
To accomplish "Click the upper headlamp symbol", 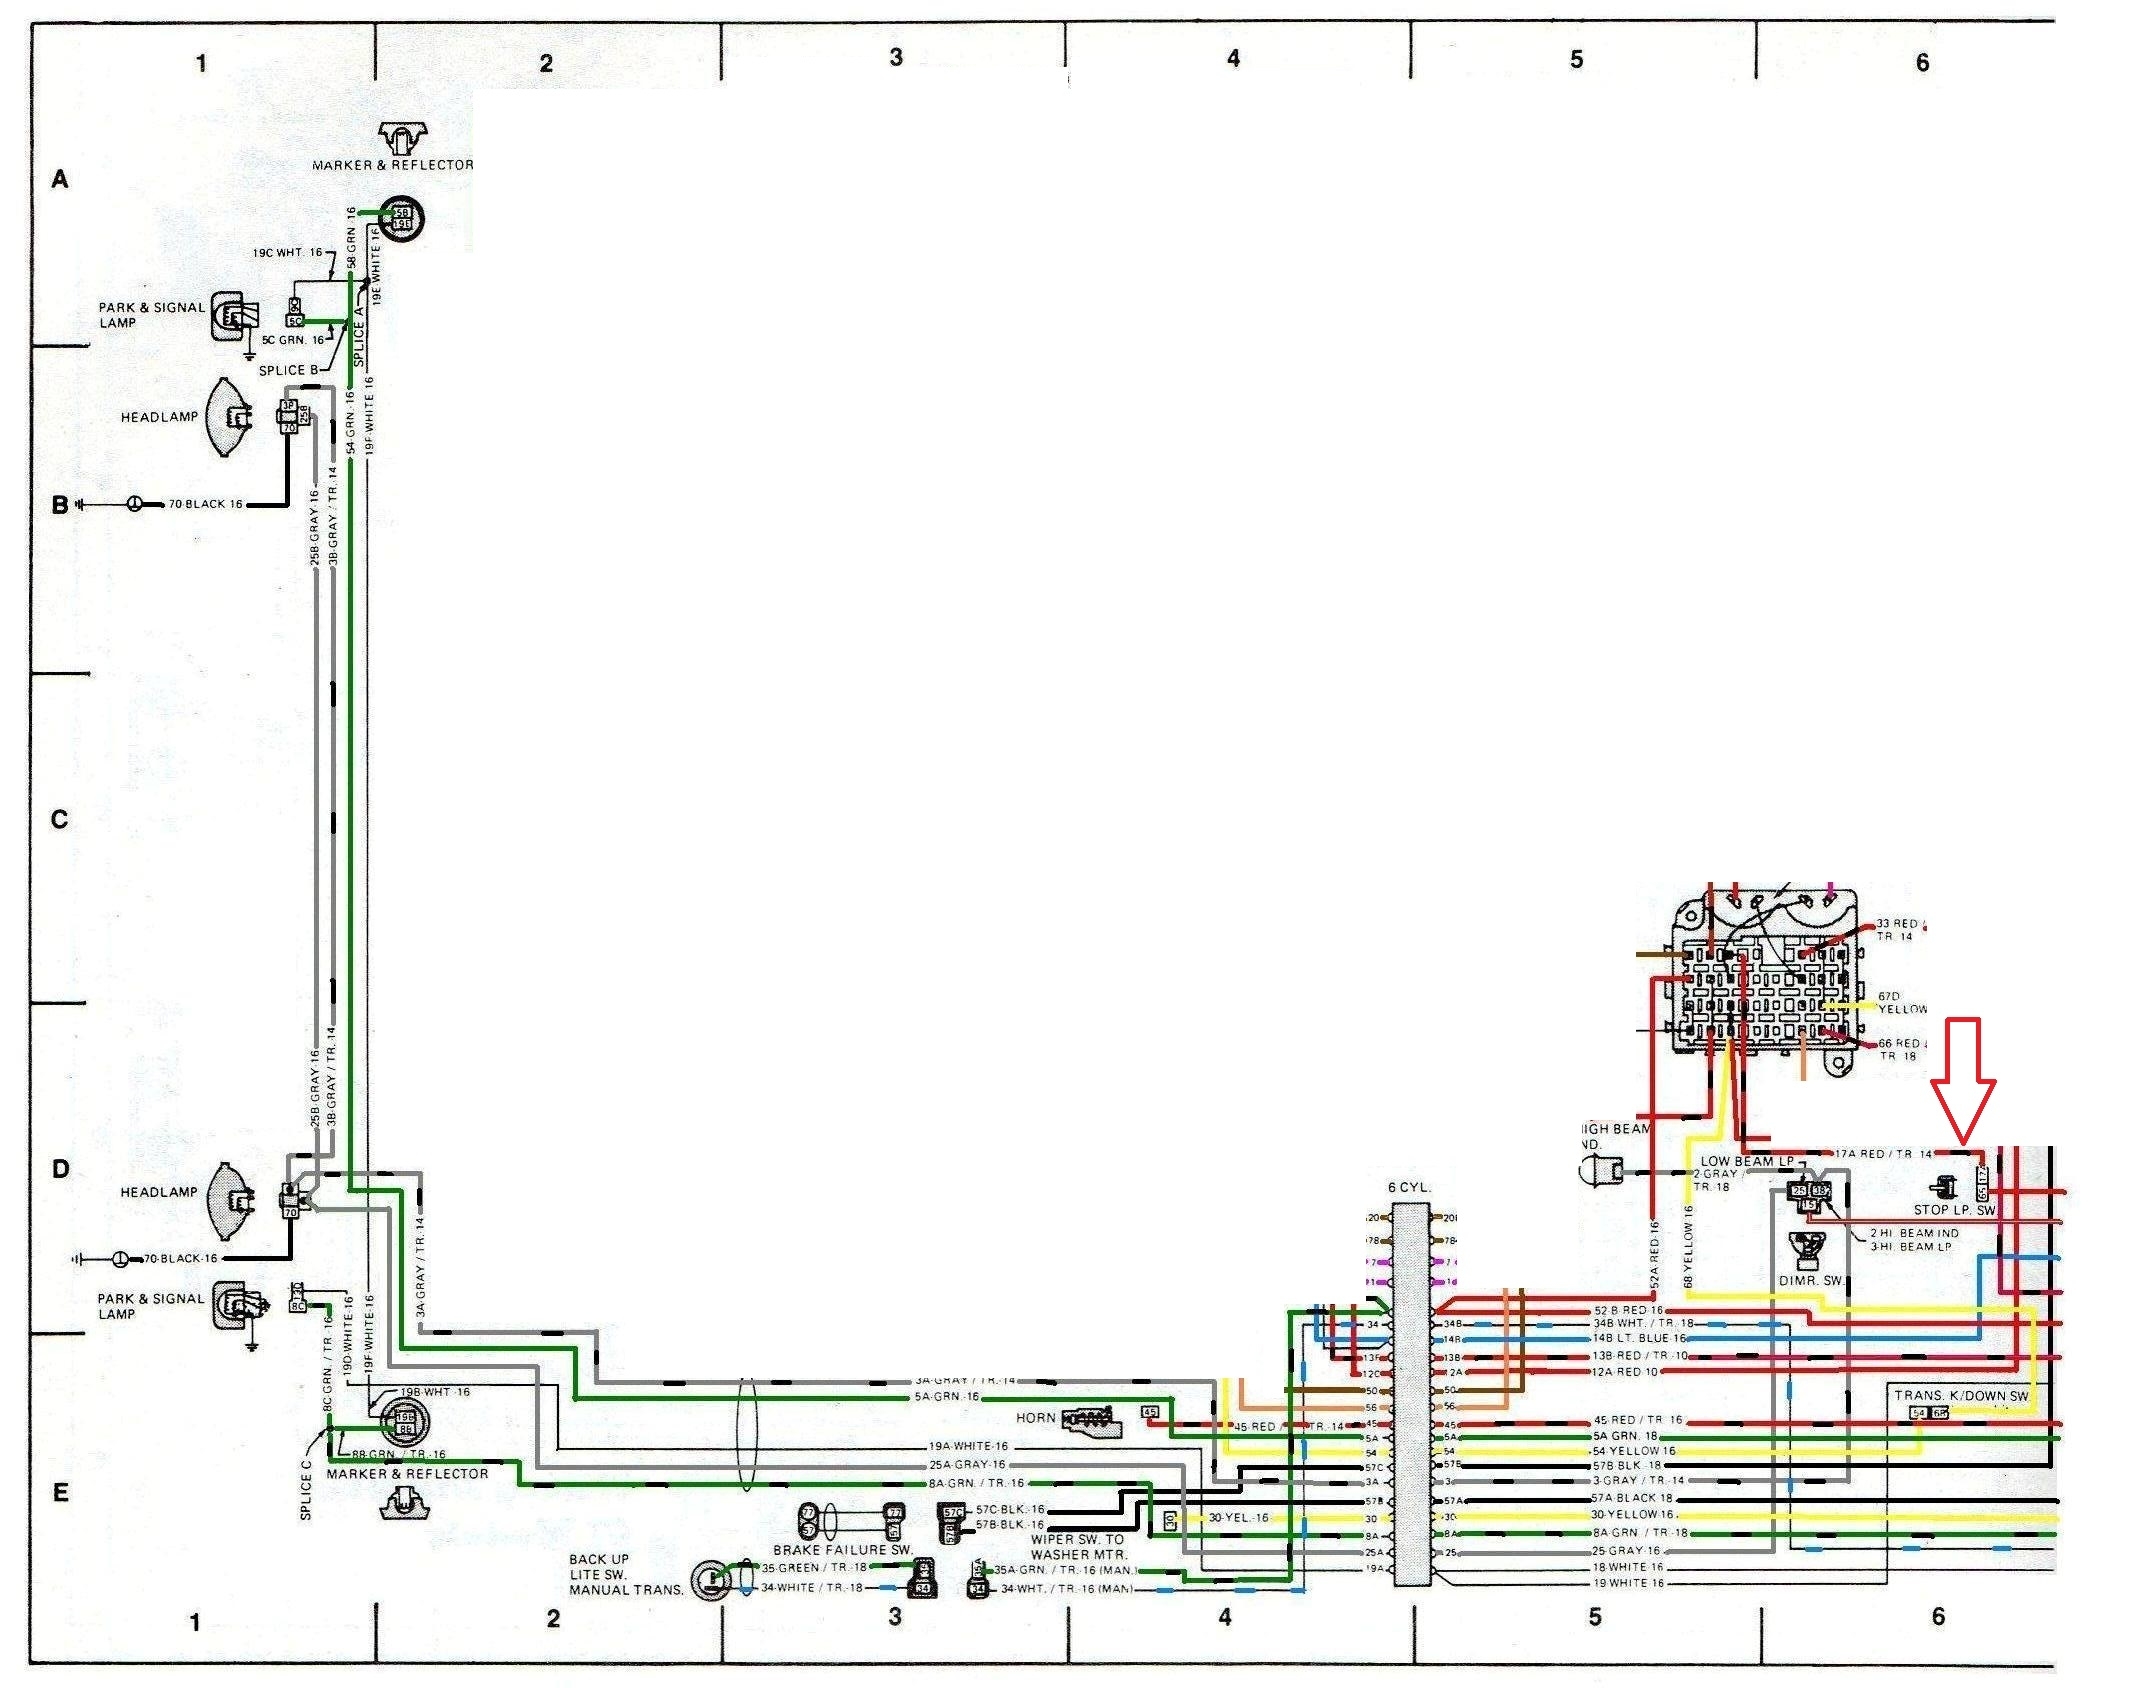I will pos(230,417).
